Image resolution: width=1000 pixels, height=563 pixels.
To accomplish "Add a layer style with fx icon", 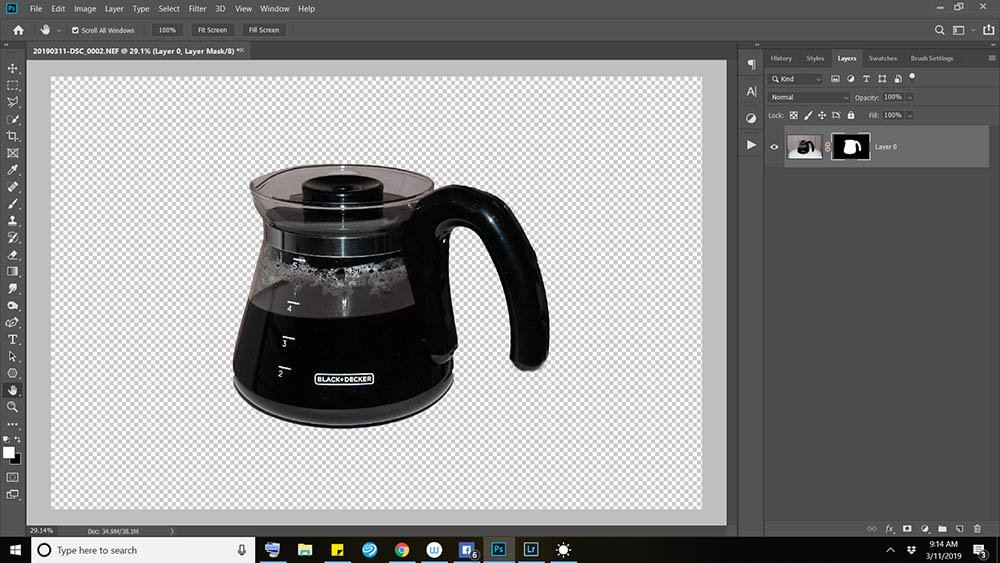I will coord(889,529).
